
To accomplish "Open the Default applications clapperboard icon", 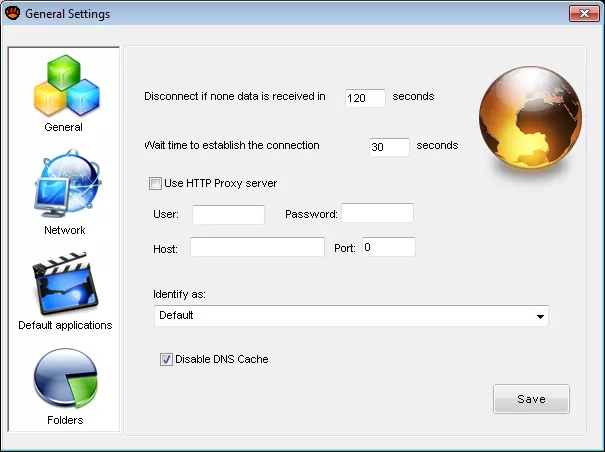I will click(65, 283).
